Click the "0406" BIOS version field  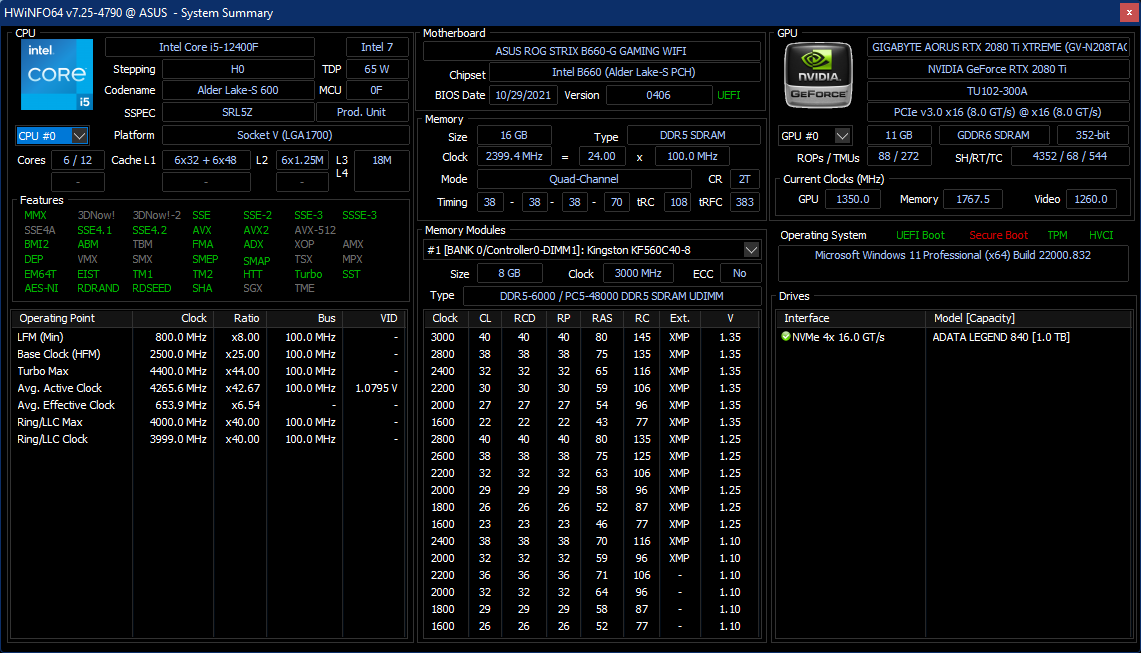coord(659,95)
